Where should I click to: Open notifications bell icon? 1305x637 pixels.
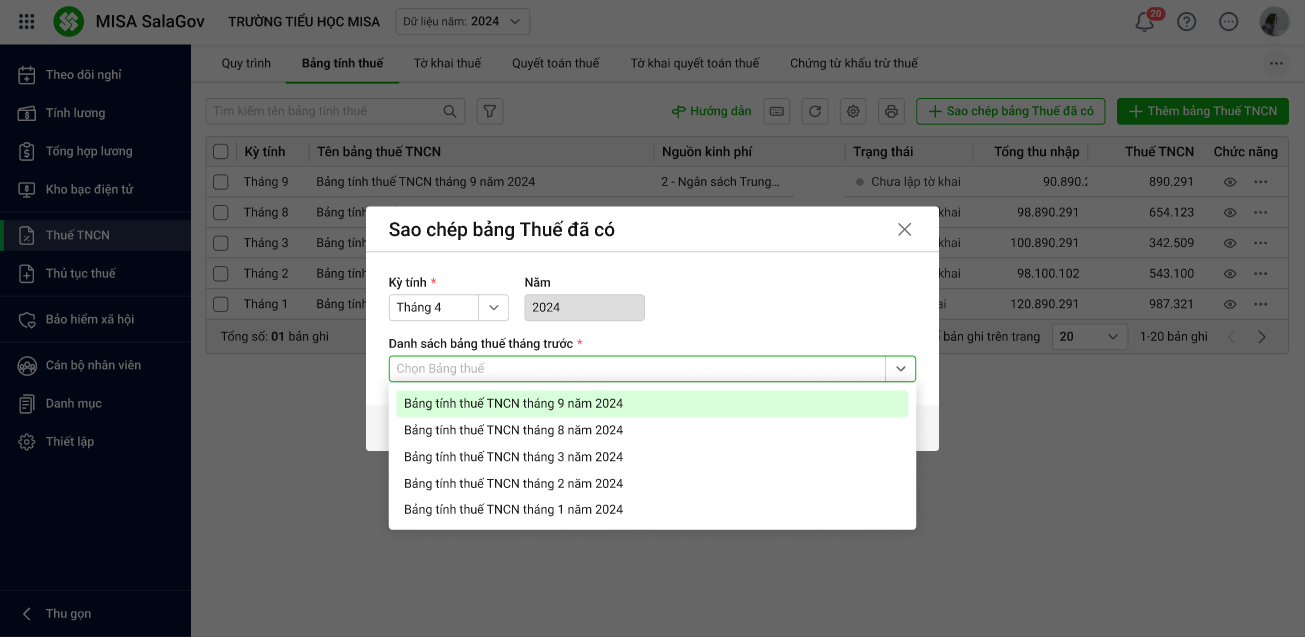pos(1144,22)
